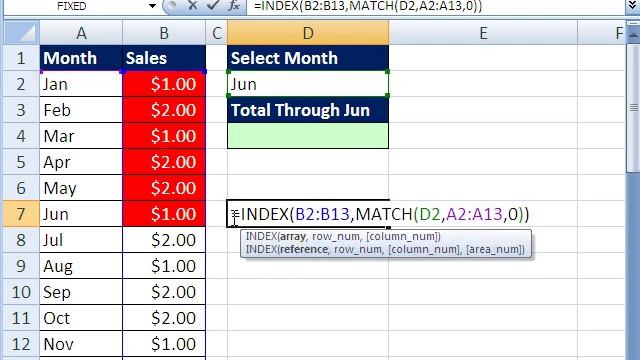Screen dimensions: 640x360
Task: Click the Month header cell
Action: click(81, 58)
